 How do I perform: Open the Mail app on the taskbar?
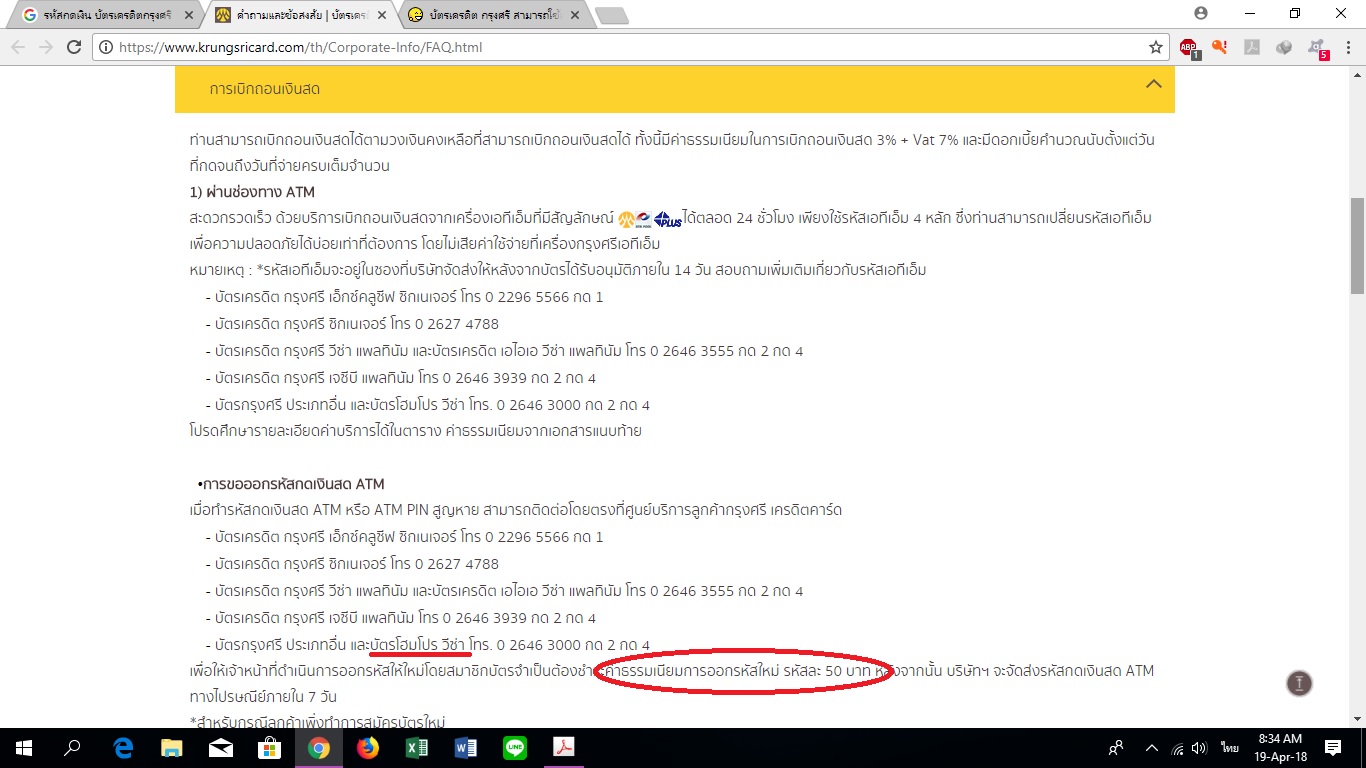(221, 748)
